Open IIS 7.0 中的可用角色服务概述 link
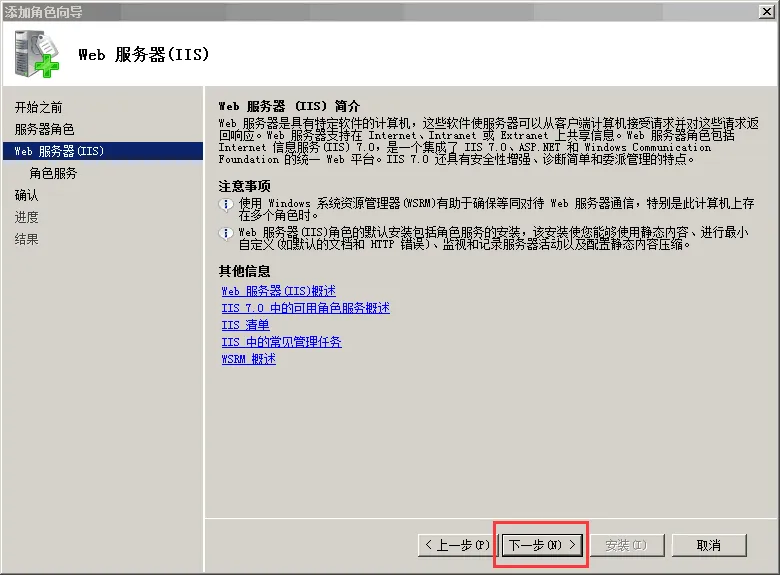The width and height of the screenshot is (780, 575). [x=305, y=308]
